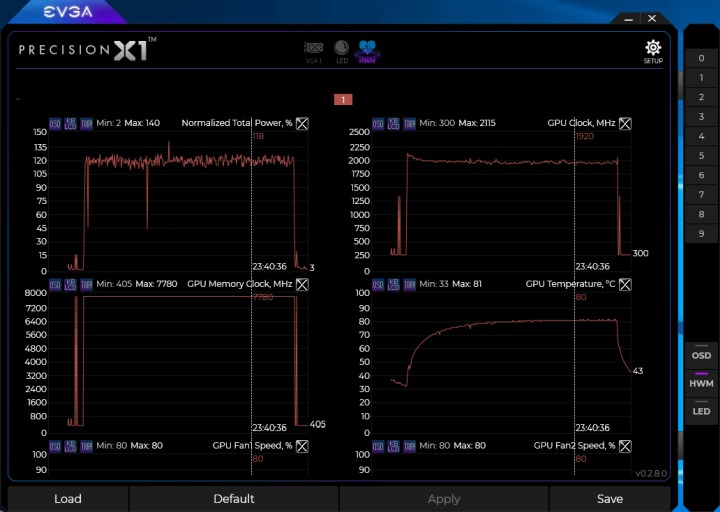Select profile slot 7
720x512 pixels.
point(701,195)
